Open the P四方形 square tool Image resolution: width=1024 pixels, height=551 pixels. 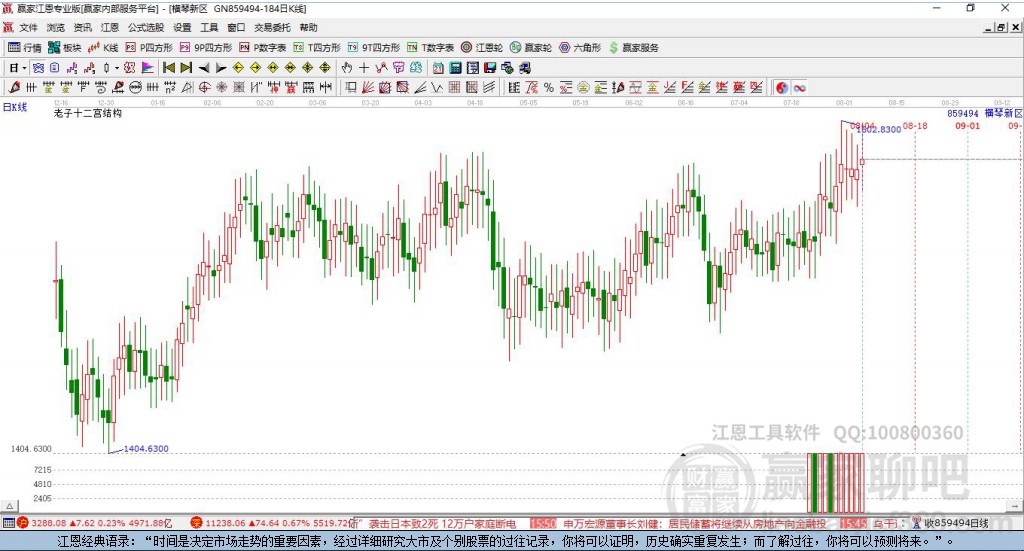tap(148, 47)
